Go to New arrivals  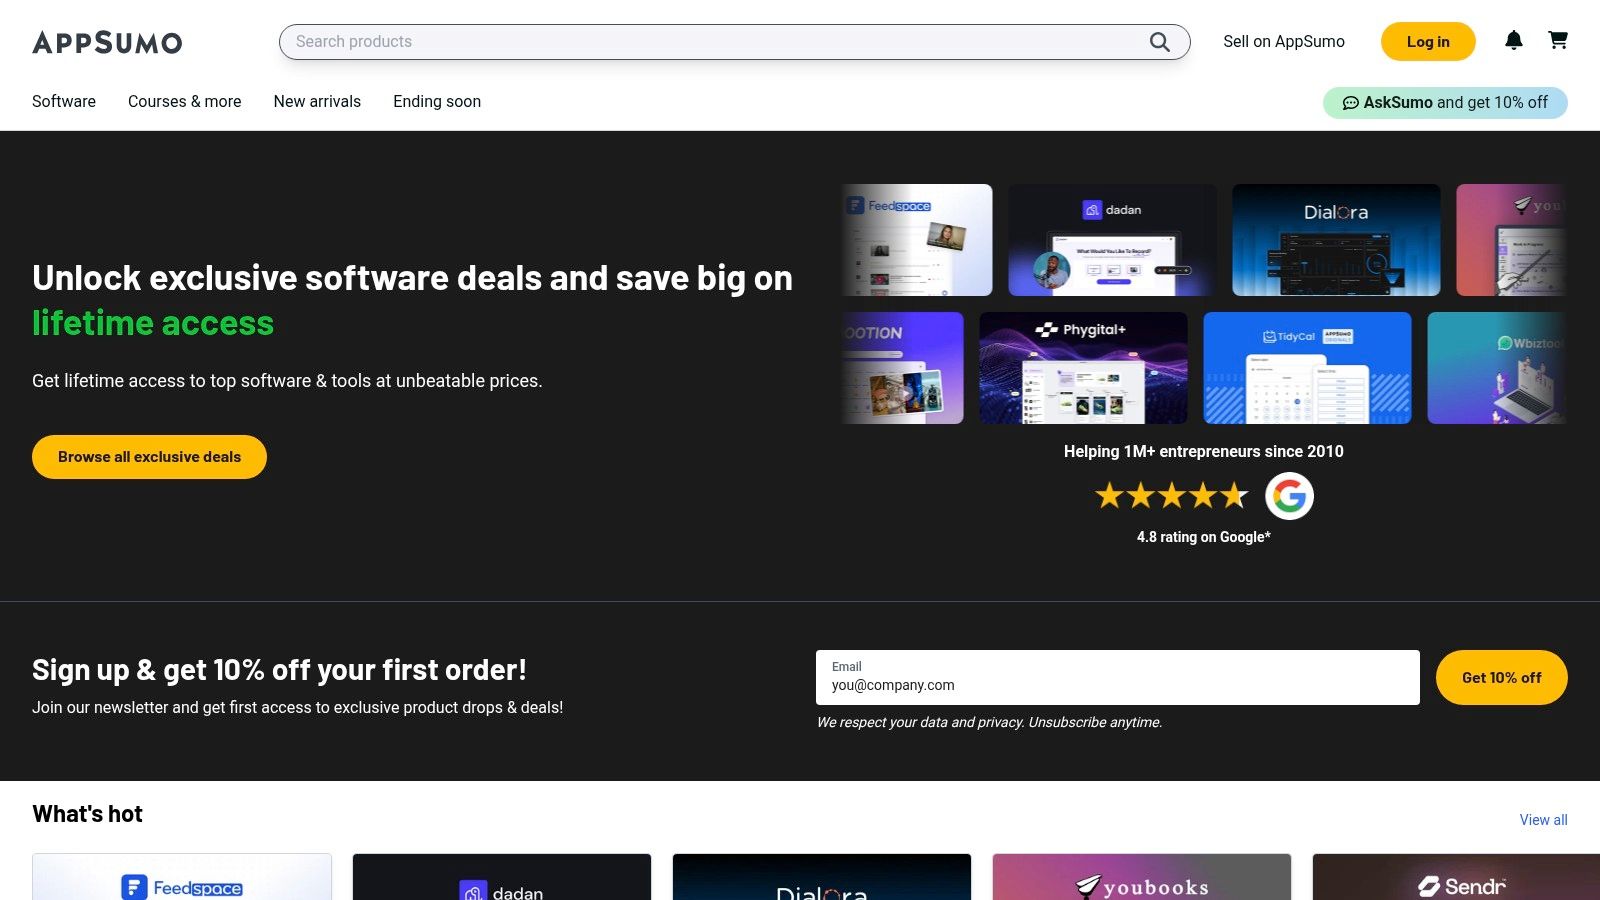click(317, 101)
